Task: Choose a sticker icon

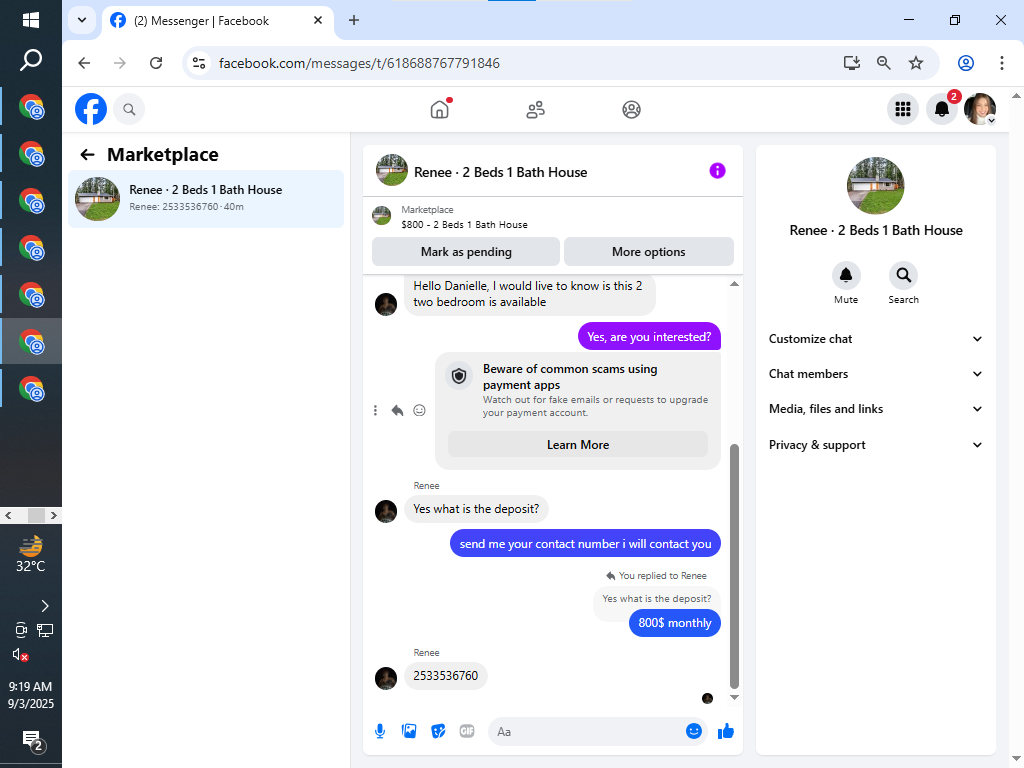Action: coord(438,731)
